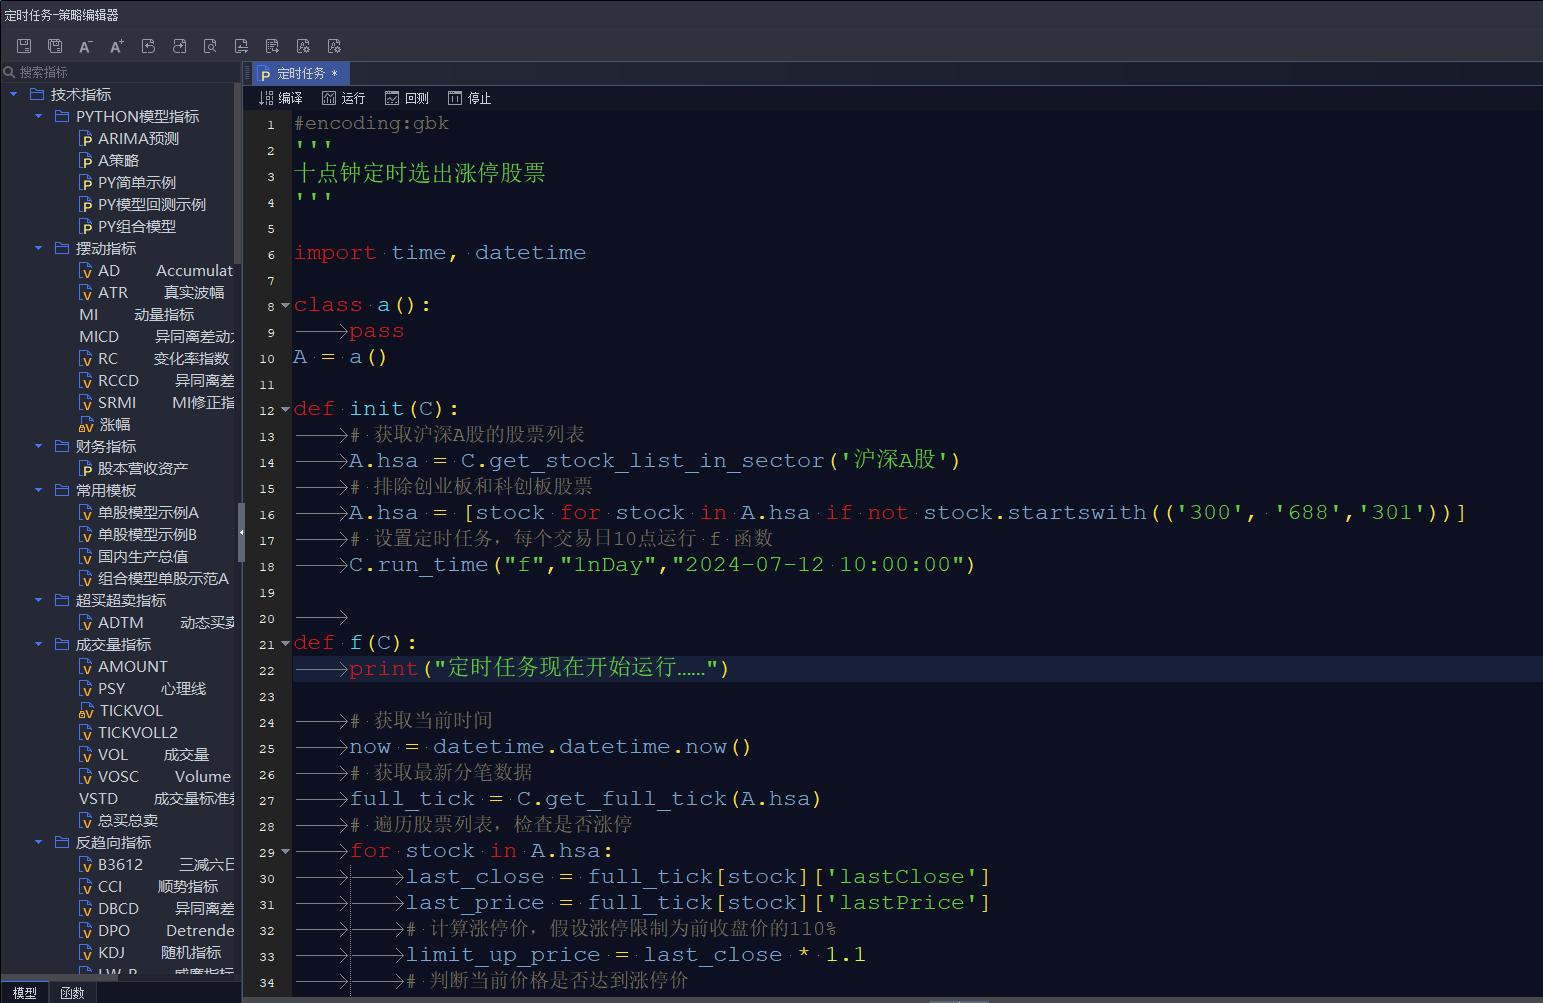Image resolution: width=1543 pixels, height=1003 pixels.
Task: Select the CCI 顺势指标 indicator
Action: pyautogui.click(x=149, y=886)
